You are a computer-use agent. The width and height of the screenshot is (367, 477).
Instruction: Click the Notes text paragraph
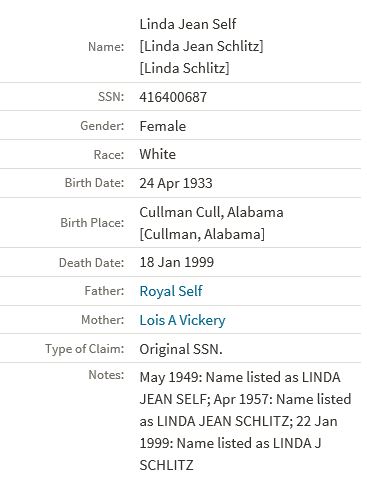pyautogui.click(x=245, y=421)
